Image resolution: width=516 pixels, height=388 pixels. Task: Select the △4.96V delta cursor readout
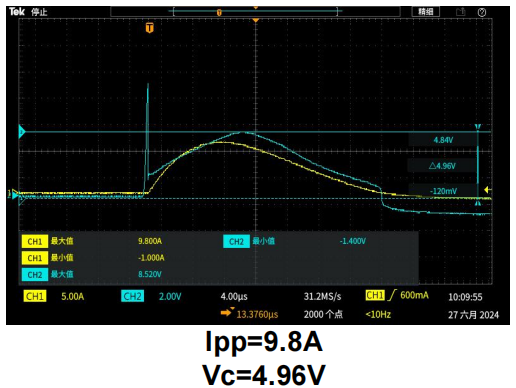[x=442, y=166]
